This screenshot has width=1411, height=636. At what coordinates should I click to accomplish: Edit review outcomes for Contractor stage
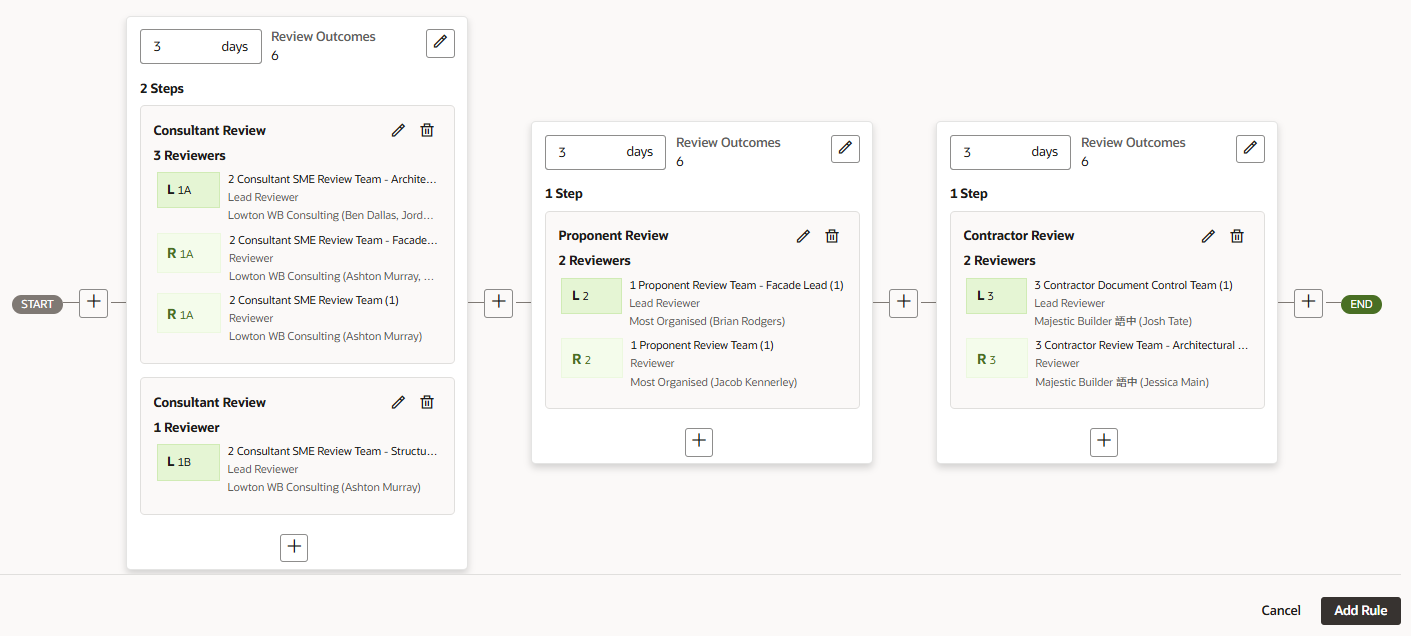(1250, 149)
